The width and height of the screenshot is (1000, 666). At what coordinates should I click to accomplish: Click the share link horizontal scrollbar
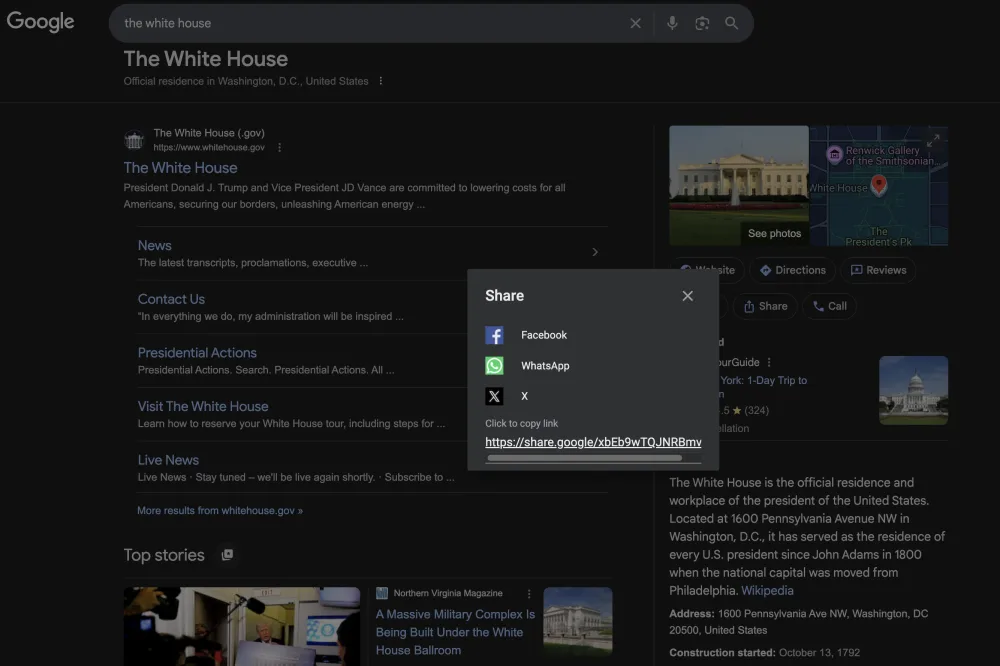click(x=584, y=458)
